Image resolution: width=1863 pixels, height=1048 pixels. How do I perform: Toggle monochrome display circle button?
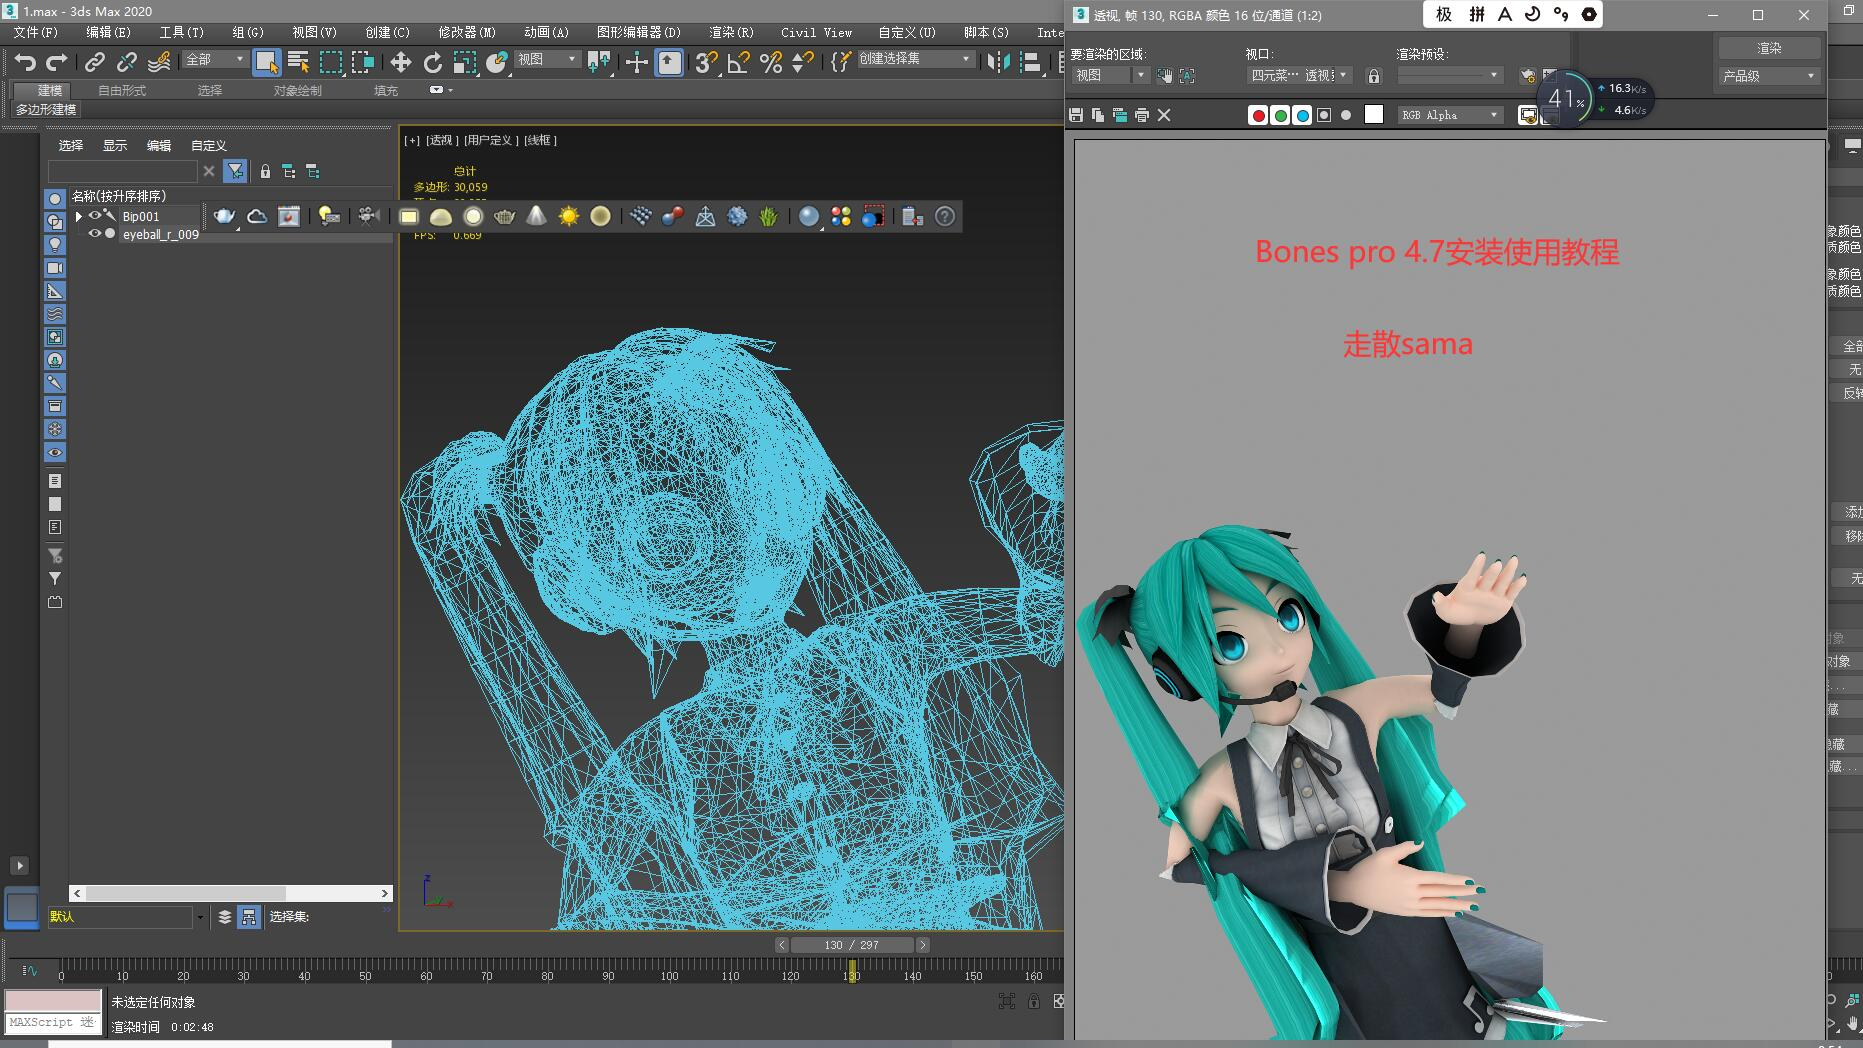[1346, 115]
